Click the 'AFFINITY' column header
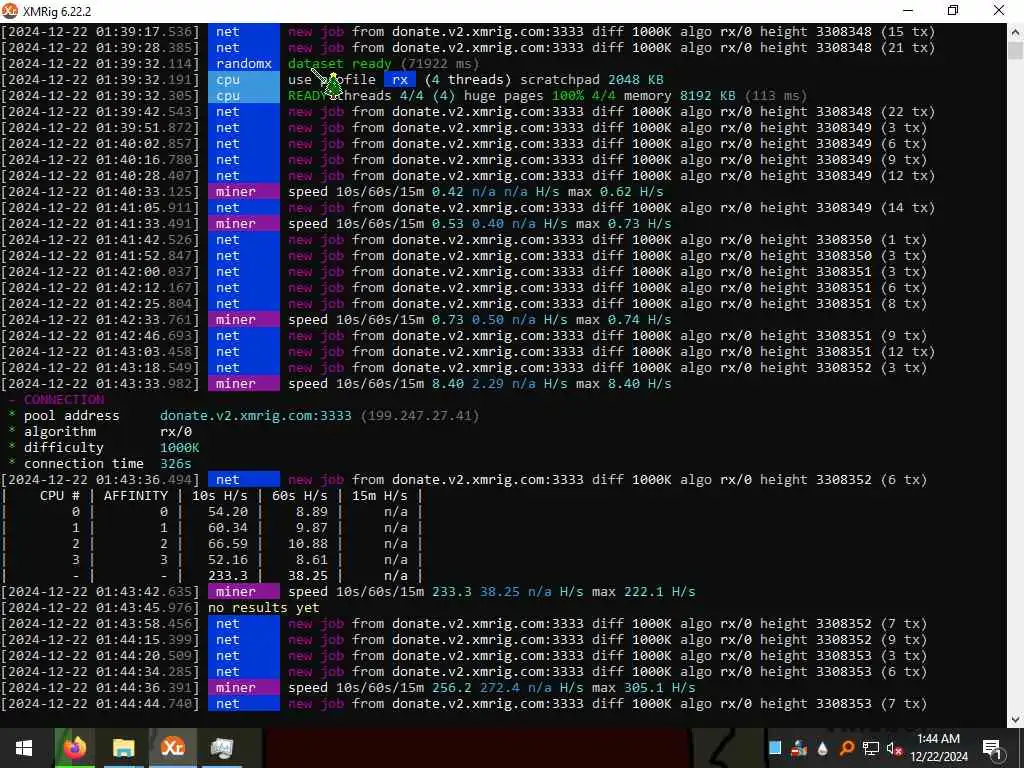 pyautogui.click(x=136, y=496)
